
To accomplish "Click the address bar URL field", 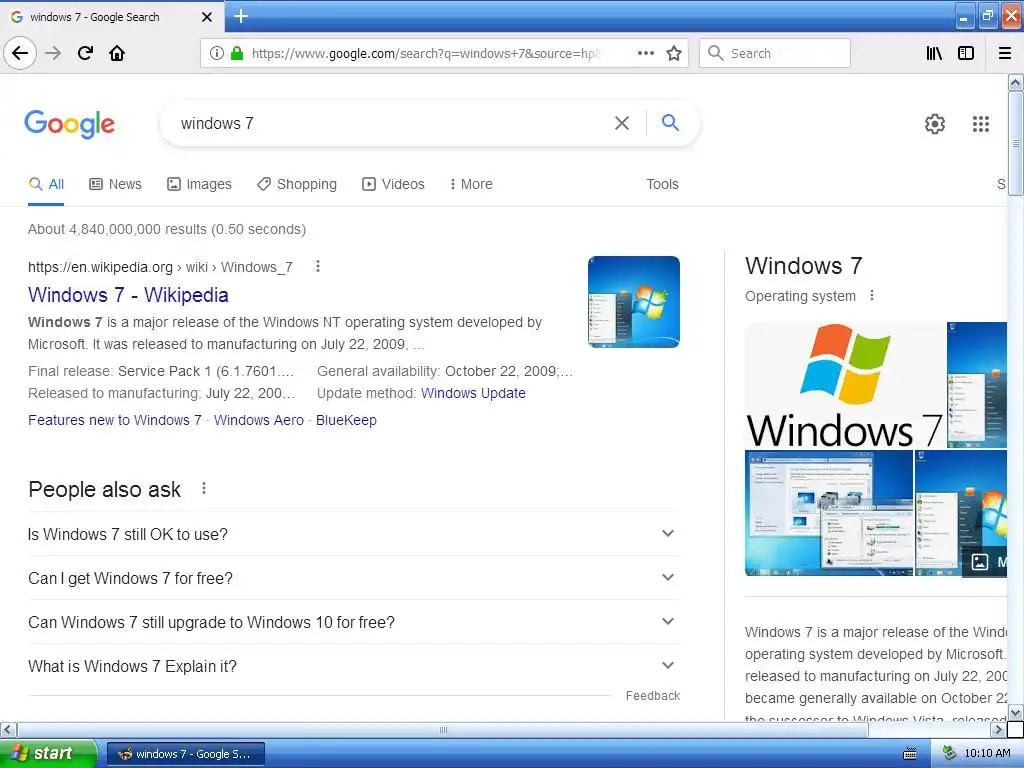I will (x=424, y=53).
